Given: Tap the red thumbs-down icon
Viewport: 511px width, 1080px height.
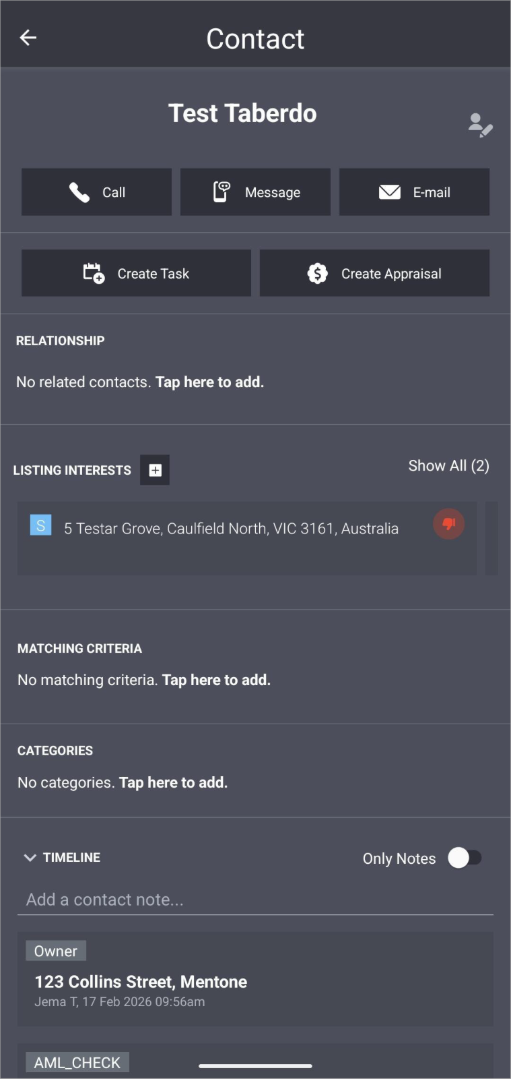Looking at the screenshot, I should click(449, 524).
